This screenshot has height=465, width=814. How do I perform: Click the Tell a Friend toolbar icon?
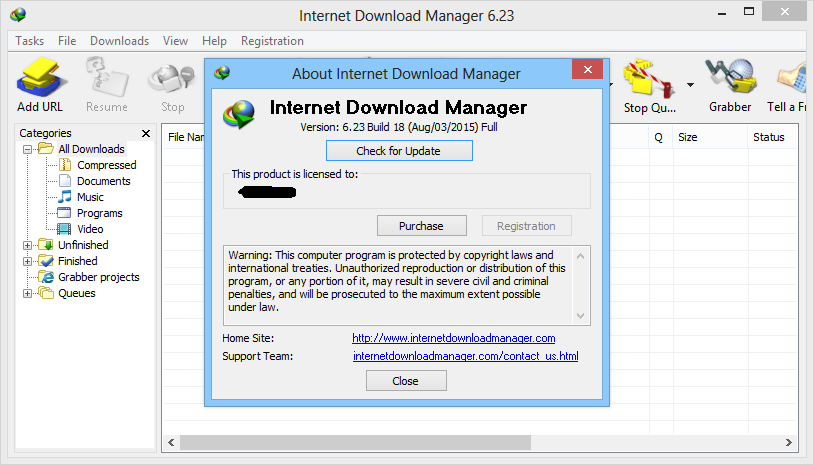(792, 79)
